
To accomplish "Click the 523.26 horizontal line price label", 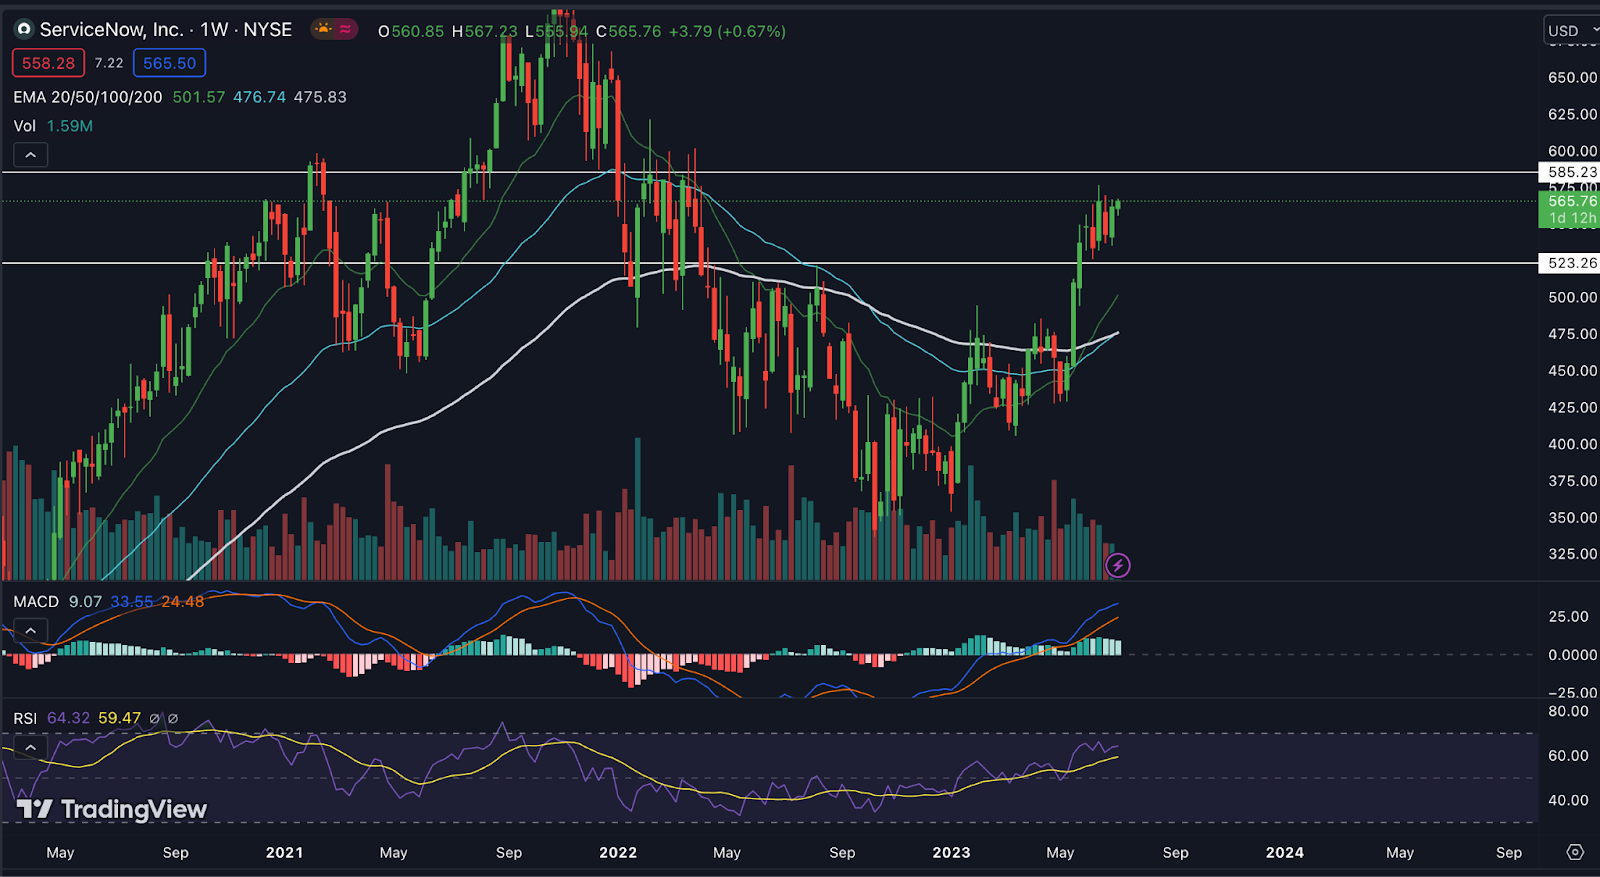I will 1571,263.
